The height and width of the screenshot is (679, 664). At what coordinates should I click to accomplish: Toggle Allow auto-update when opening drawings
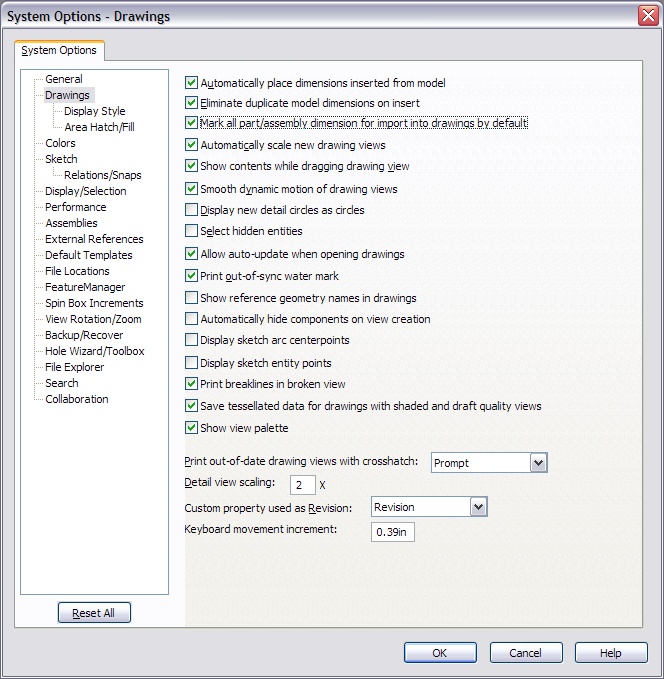[x=191, y=254]
